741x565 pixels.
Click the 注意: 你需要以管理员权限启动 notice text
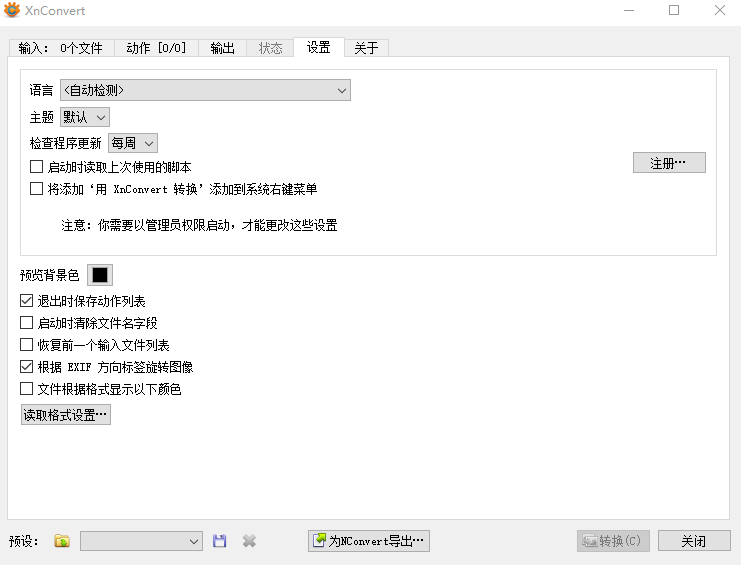(199, 225)
